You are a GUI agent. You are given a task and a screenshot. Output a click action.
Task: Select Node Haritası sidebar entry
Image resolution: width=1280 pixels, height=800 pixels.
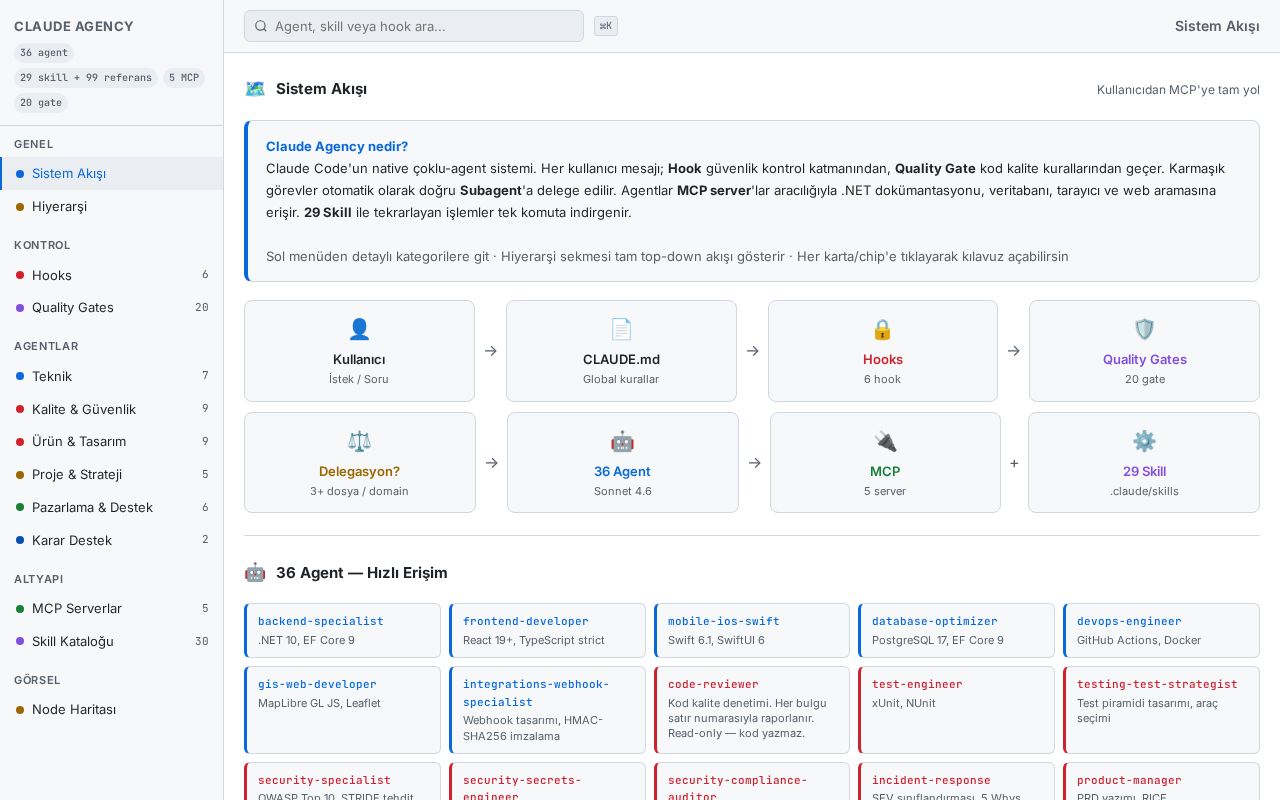(112, 709)
